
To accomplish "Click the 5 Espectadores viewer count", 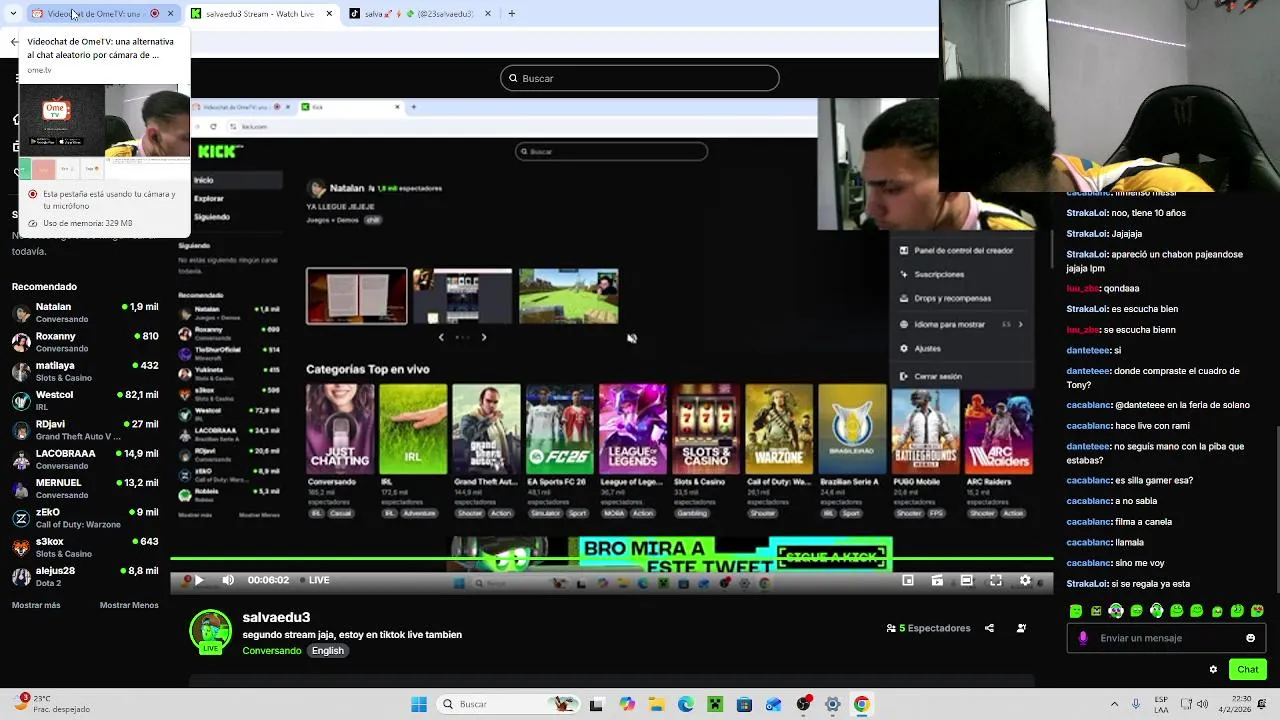I will [928, 628].
